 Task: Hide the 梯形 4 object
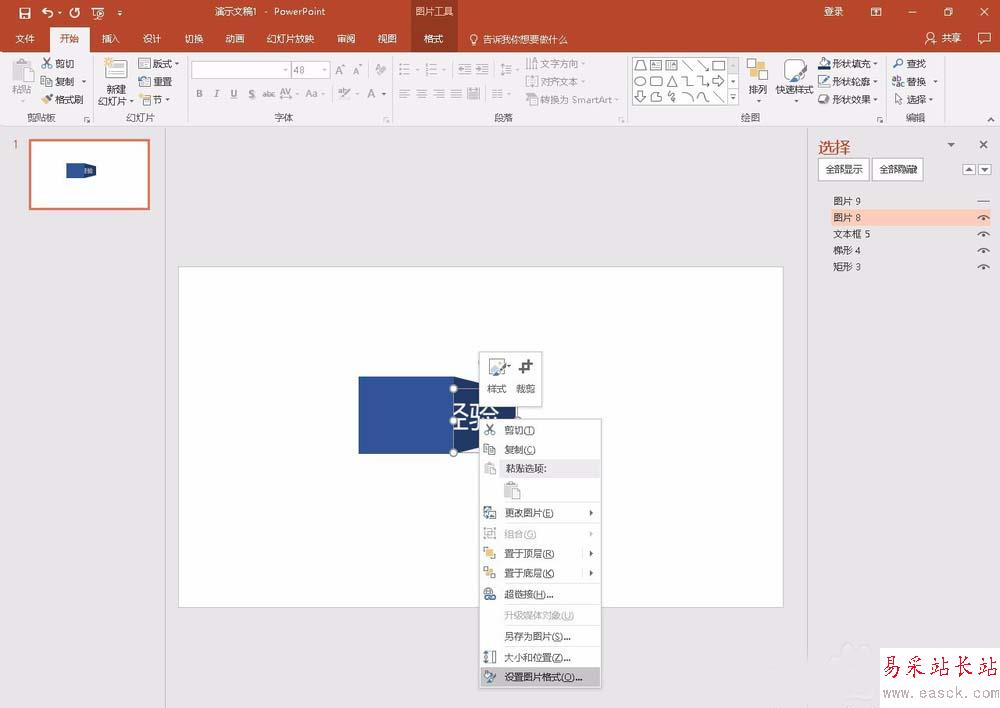coord(983,251)
